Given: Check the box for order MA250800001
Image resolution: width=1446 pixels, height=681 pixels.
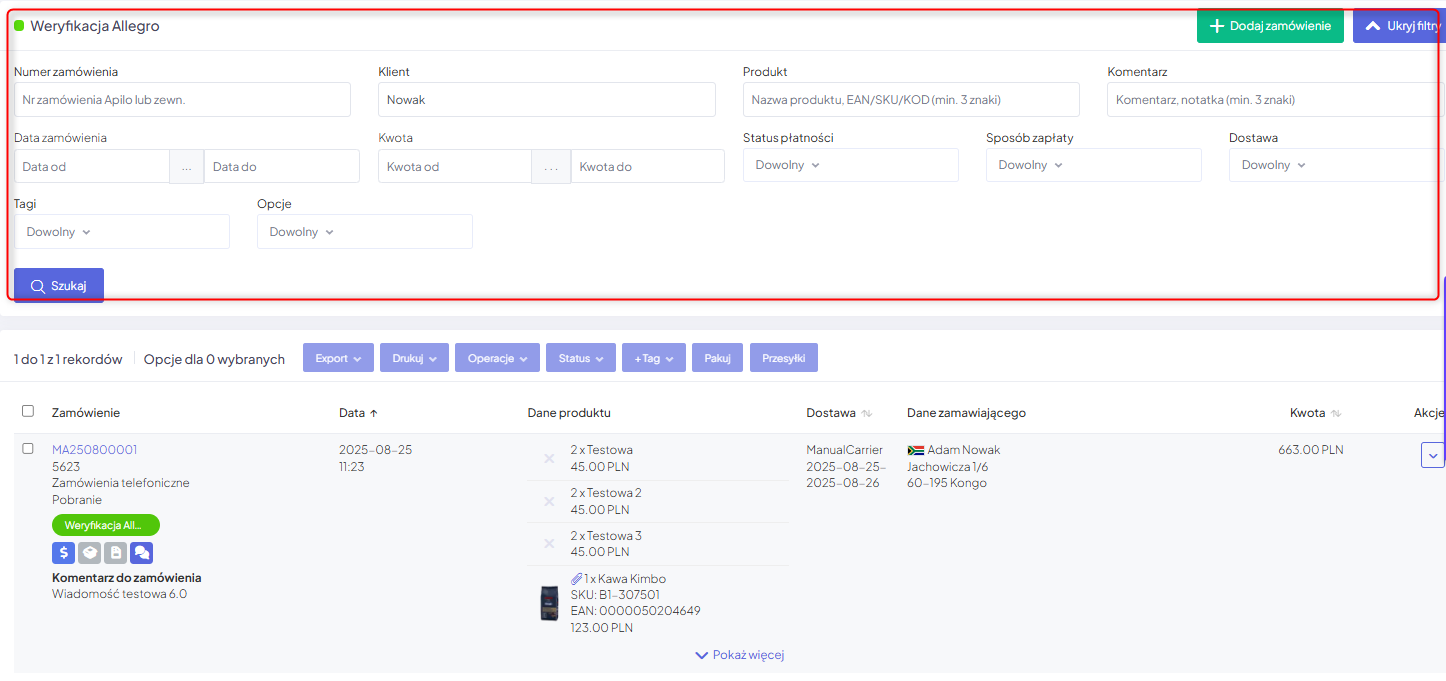Looking at the screenshot, I should pos(28,449).
